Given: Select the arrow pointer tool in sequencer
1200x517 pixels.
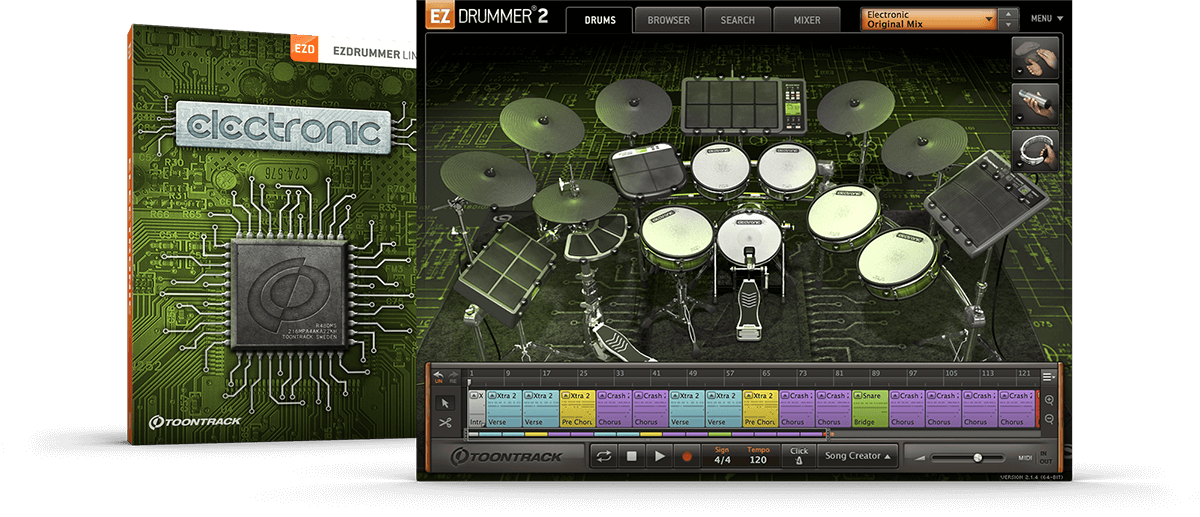Looking at the screenshot, I should tap(445, 403).
